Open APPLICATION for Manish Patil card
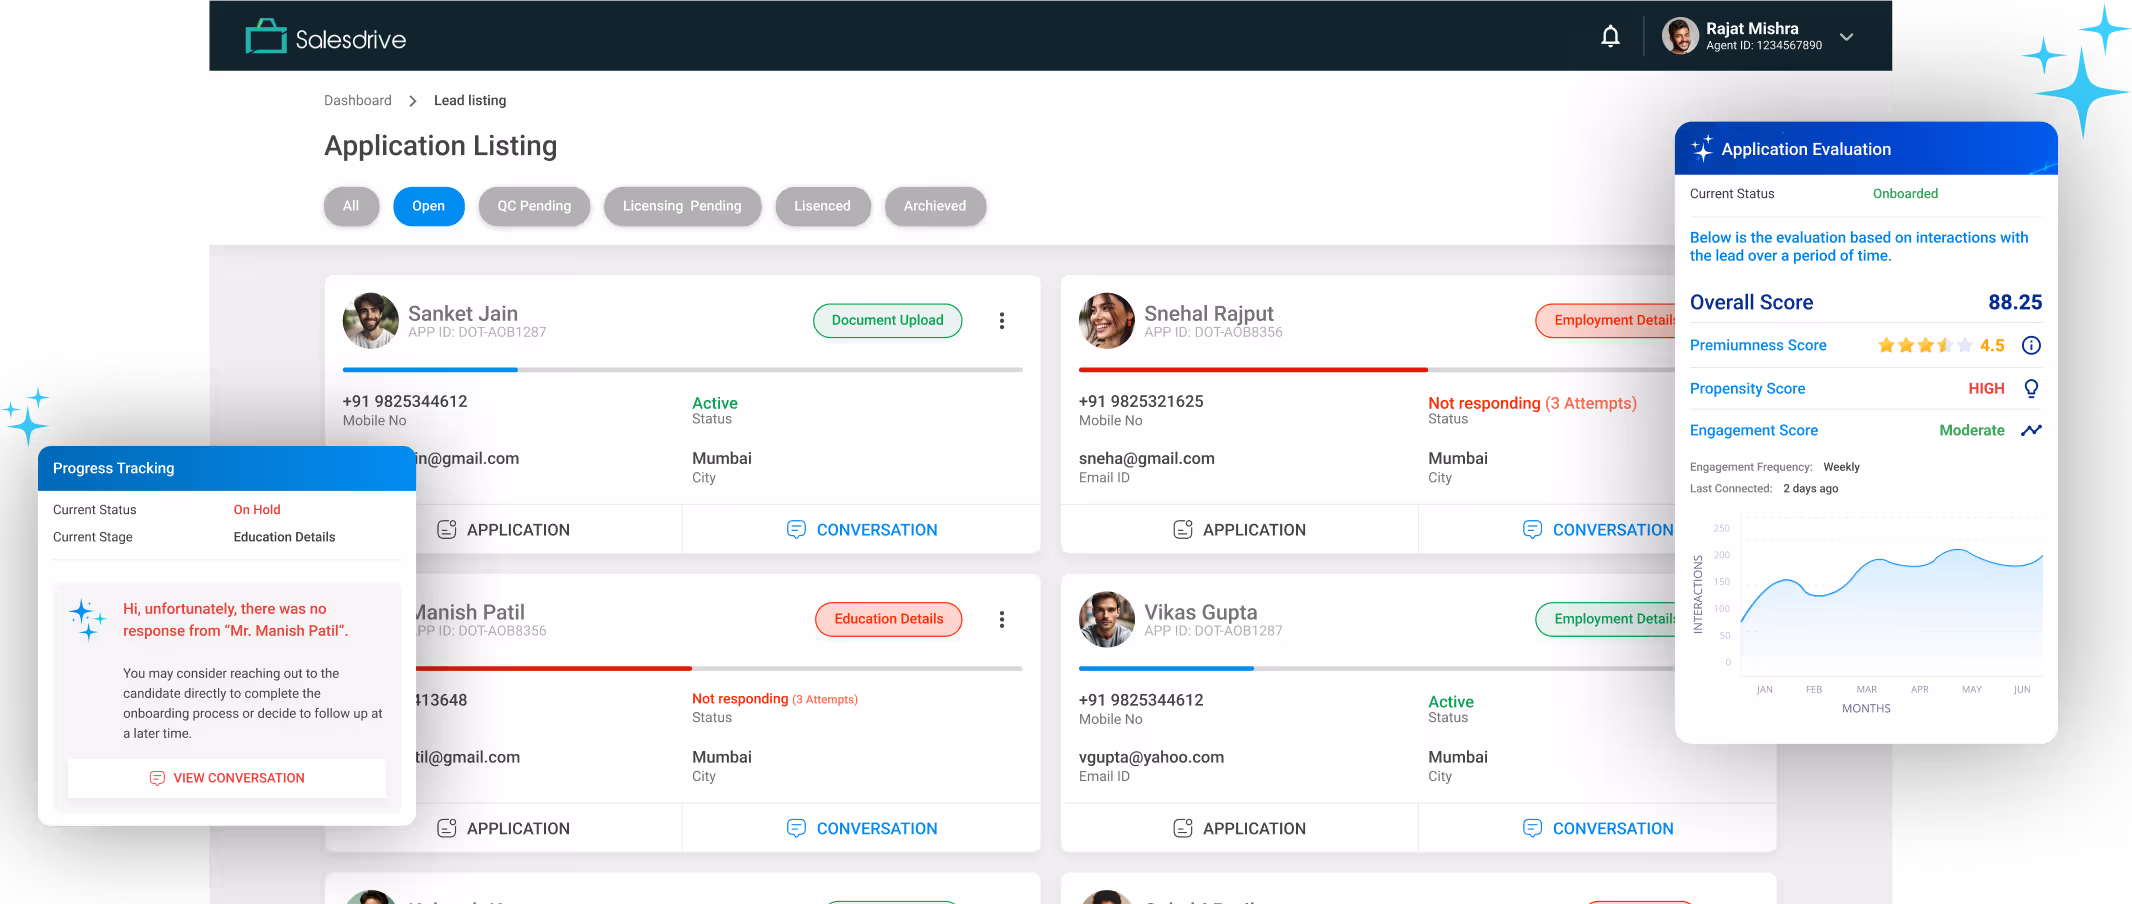The image size is (2132, 904). pyautogui.click(x=518, y=829)
